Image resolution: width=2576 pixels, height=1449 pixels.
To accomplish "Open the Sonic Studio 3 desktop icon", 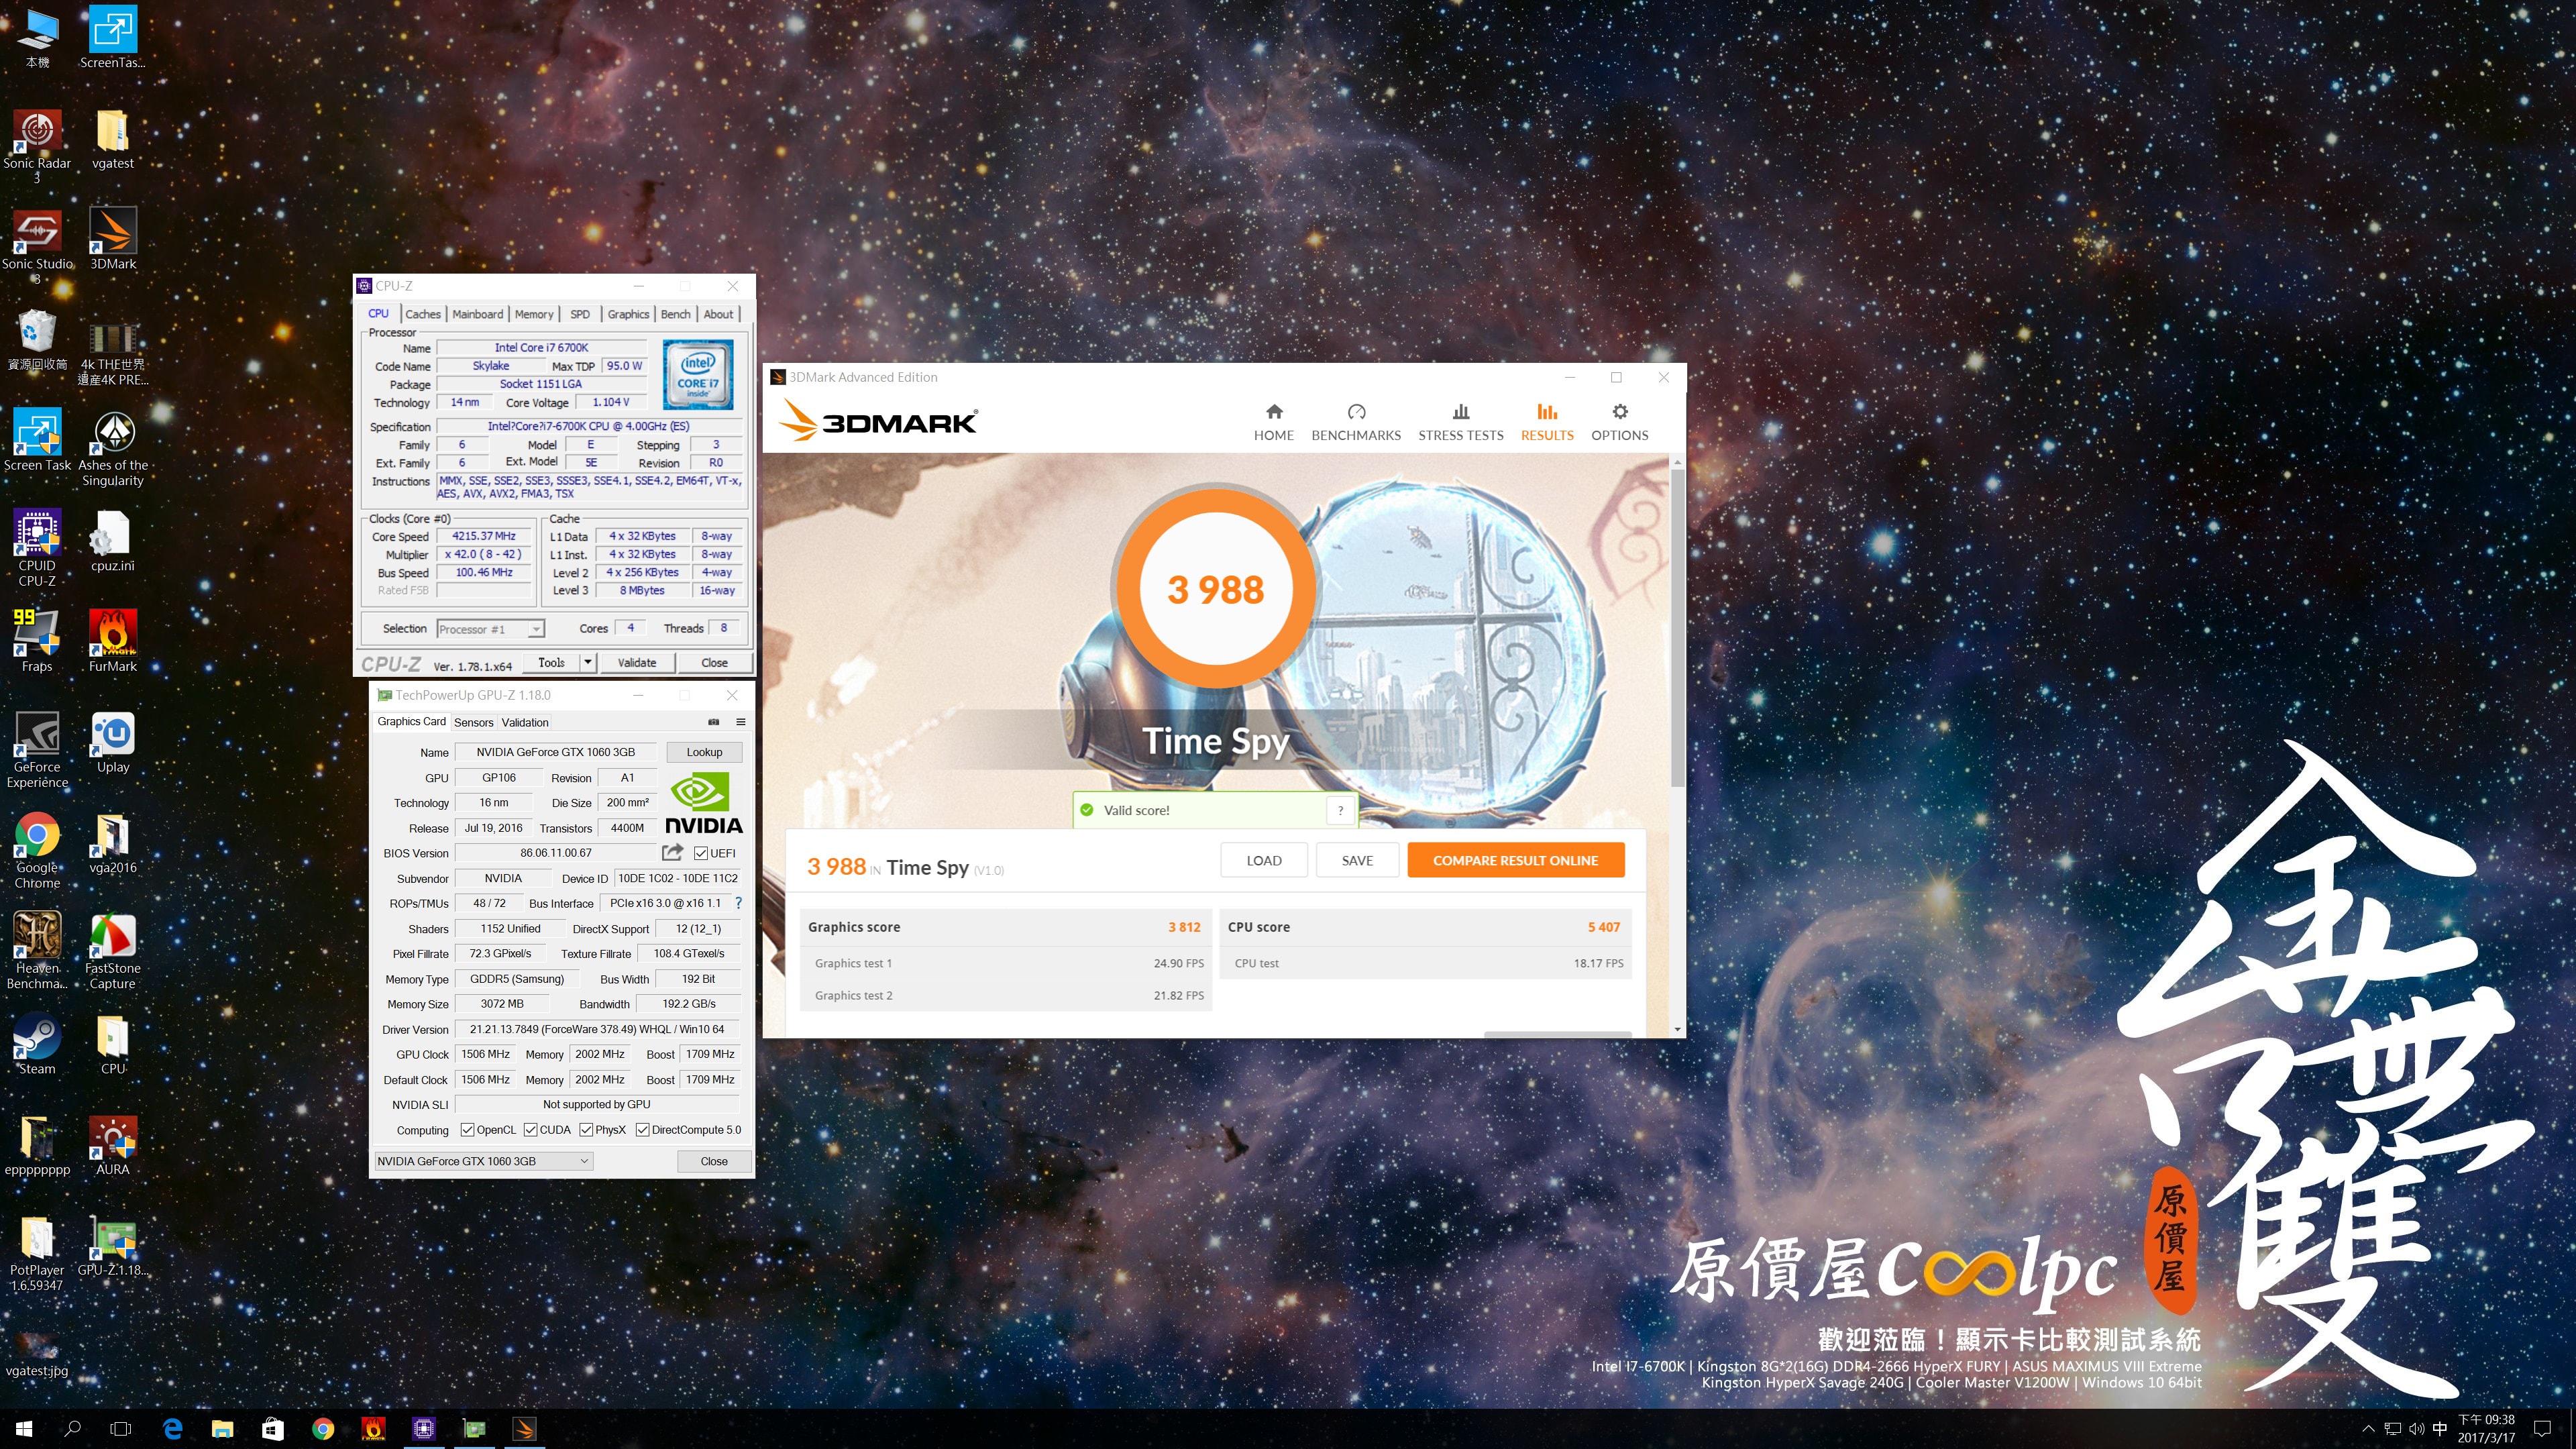I will 37,247.
